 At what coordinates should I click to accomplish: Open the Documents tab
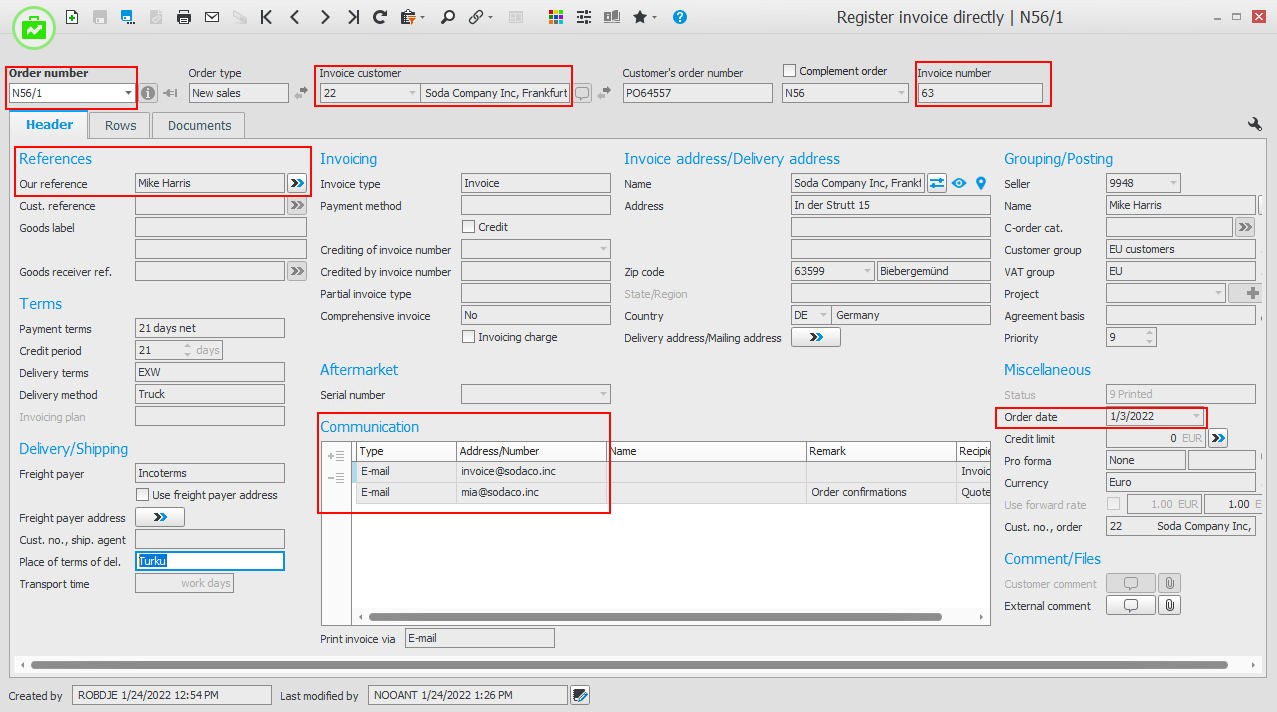click(x=199, y=125)
